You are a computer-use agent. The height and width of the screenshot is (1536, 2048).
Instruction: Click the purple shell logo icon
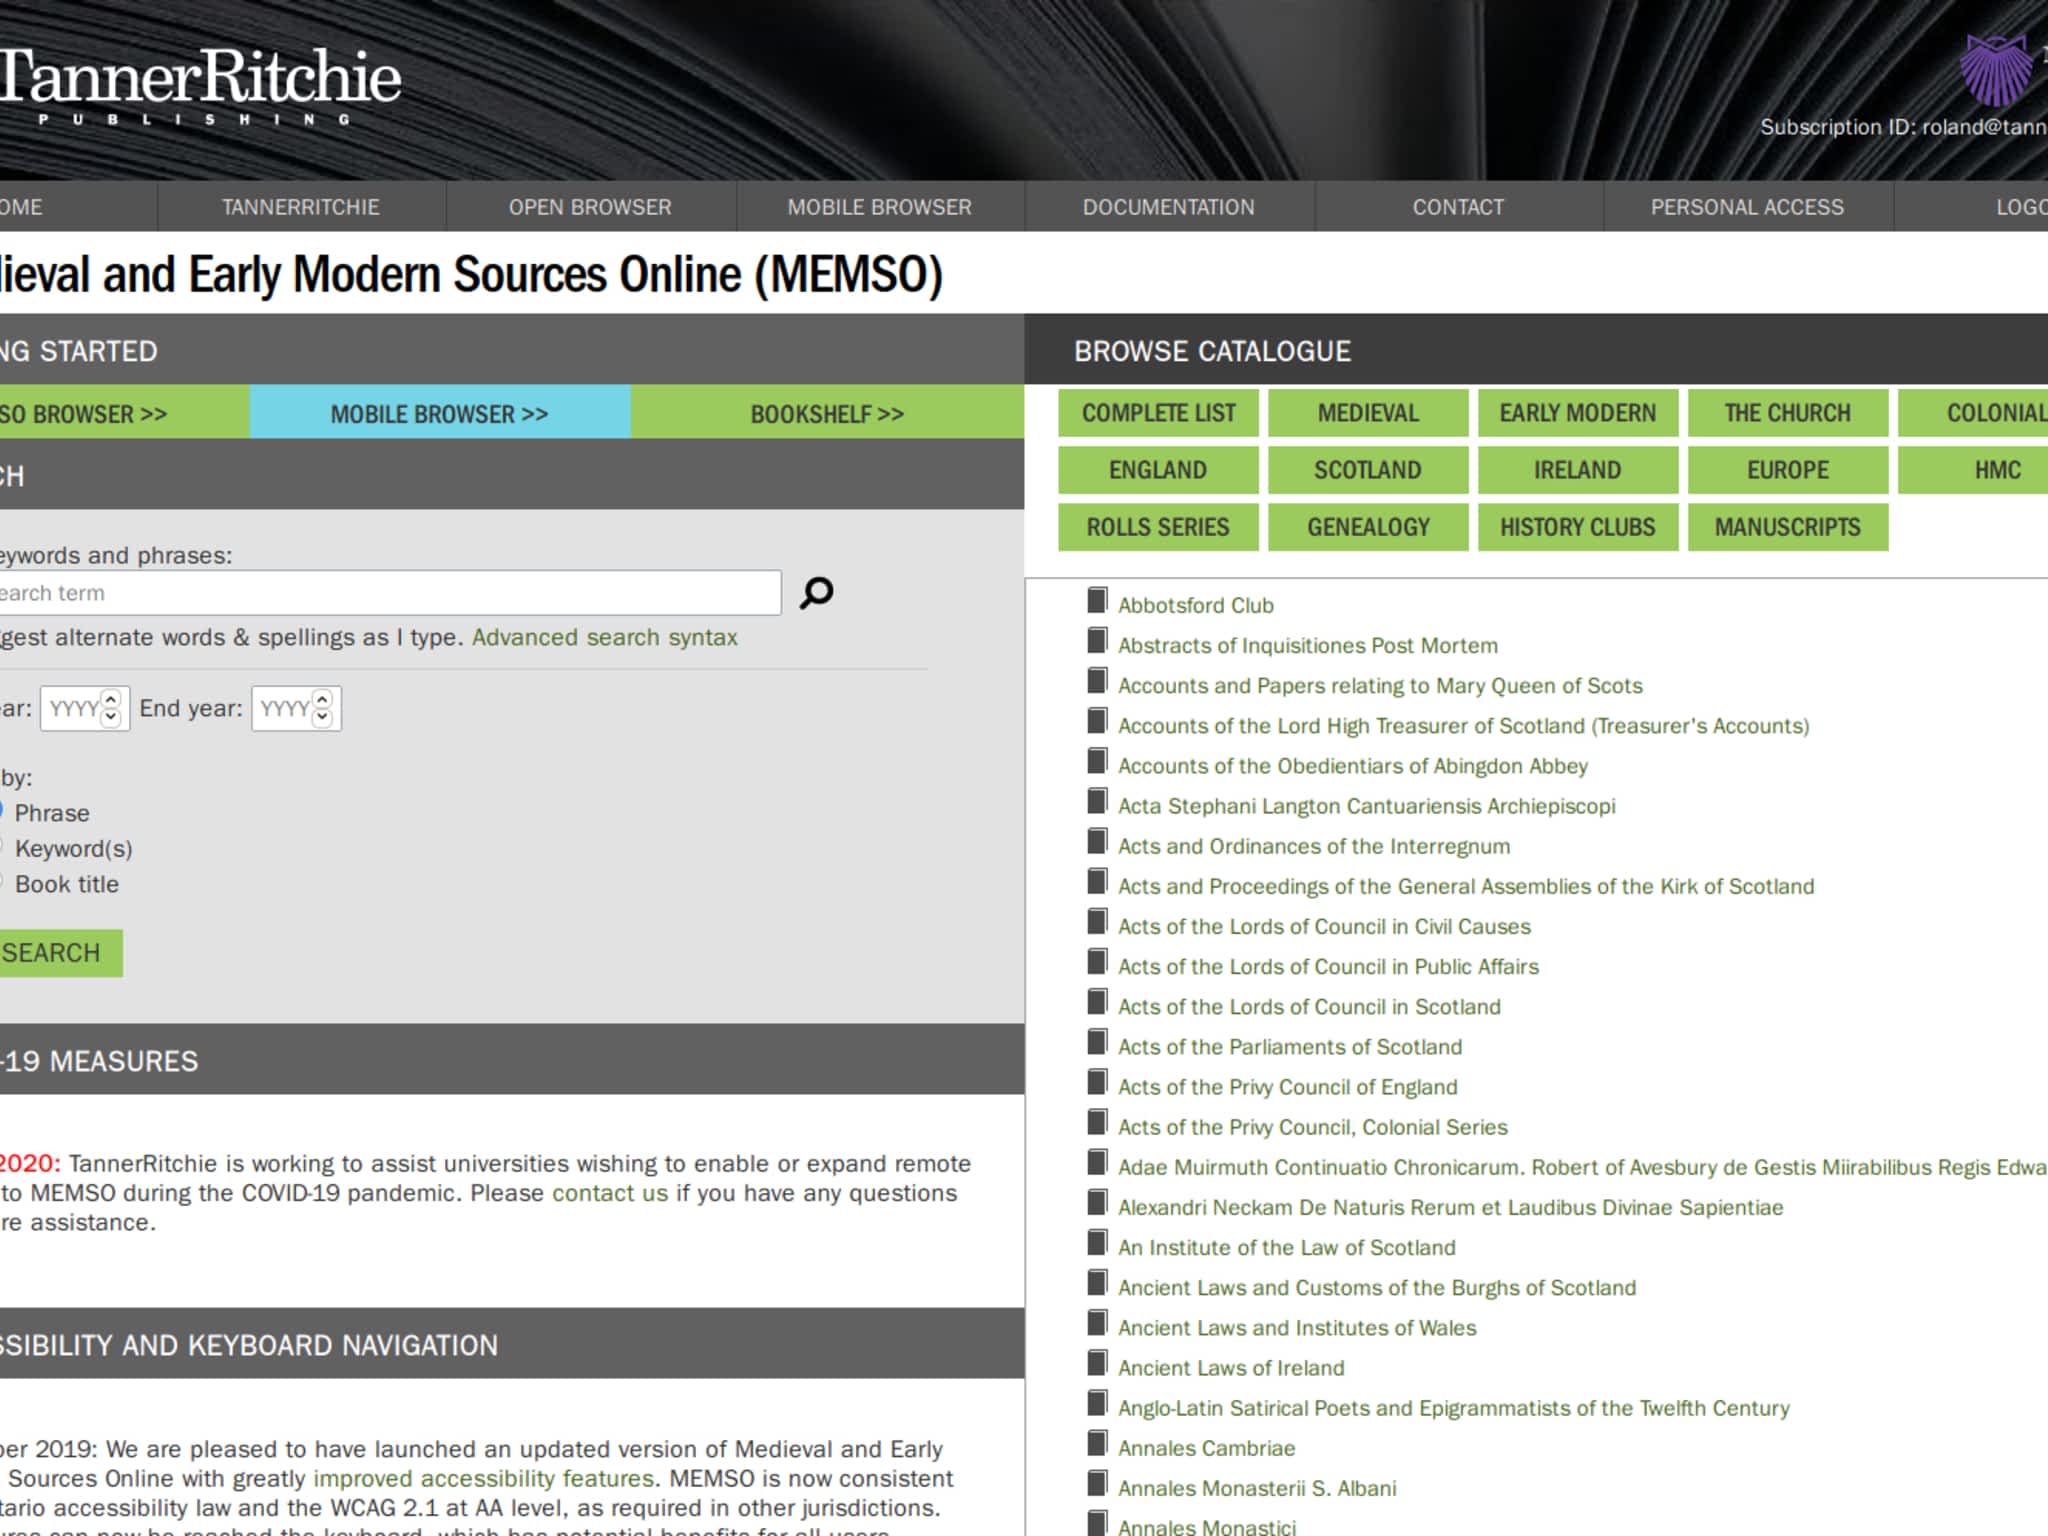(x=1994, y=70)
